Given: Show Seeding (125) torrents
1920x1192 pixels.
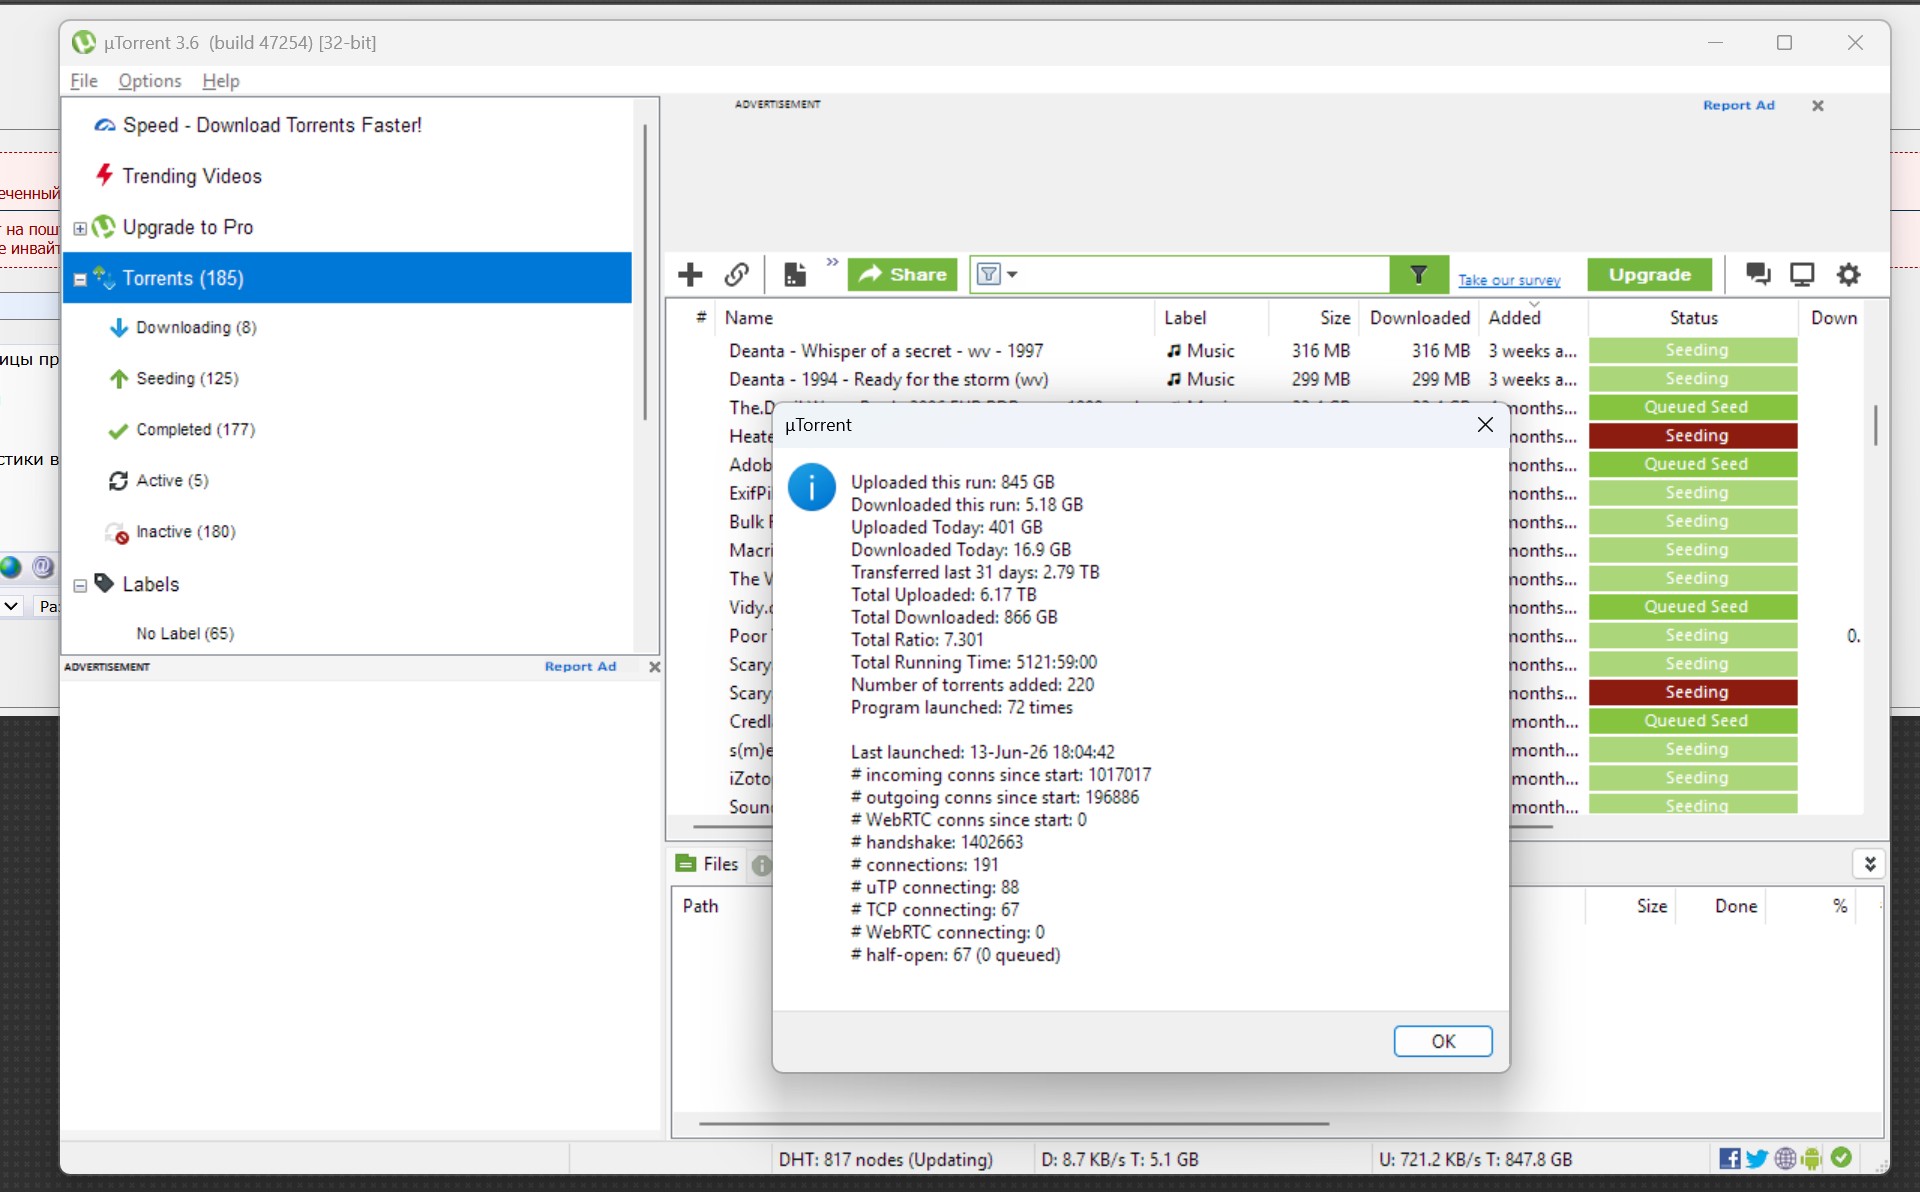Looking at the screenshot, I should [187, 378].
